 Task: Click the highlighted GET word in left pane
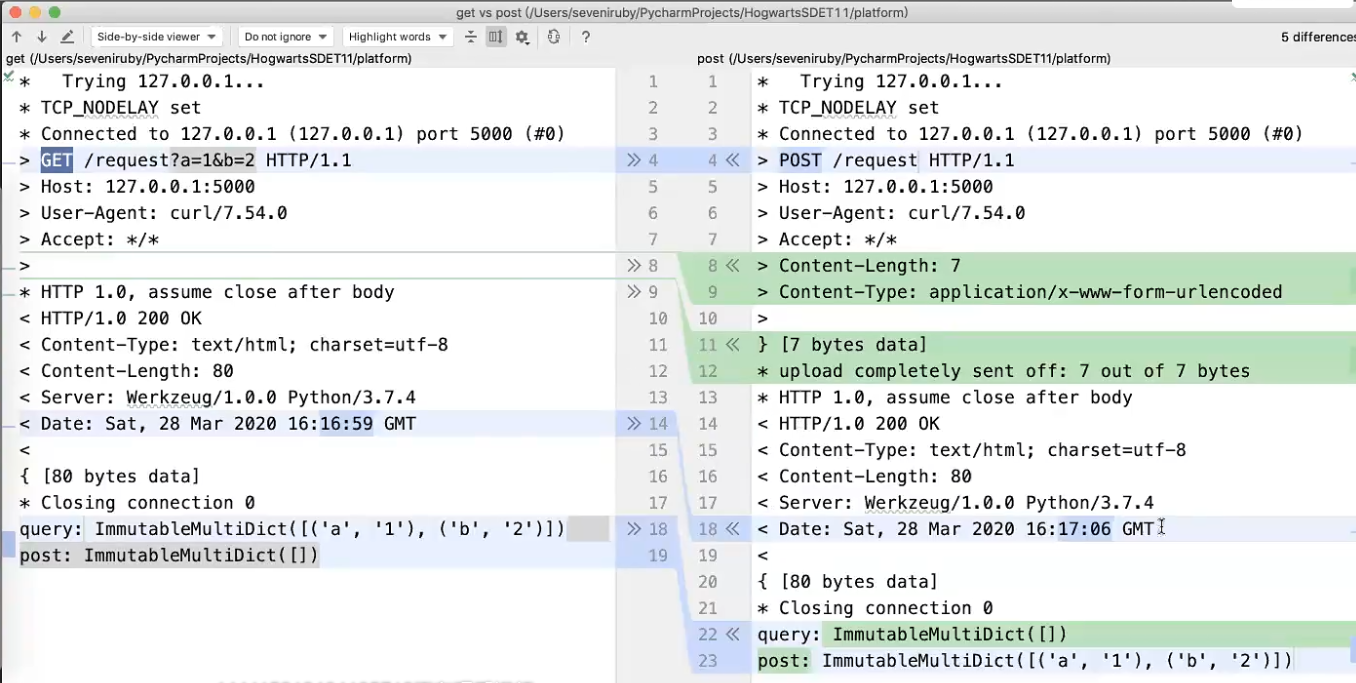[x=56, y=160]
